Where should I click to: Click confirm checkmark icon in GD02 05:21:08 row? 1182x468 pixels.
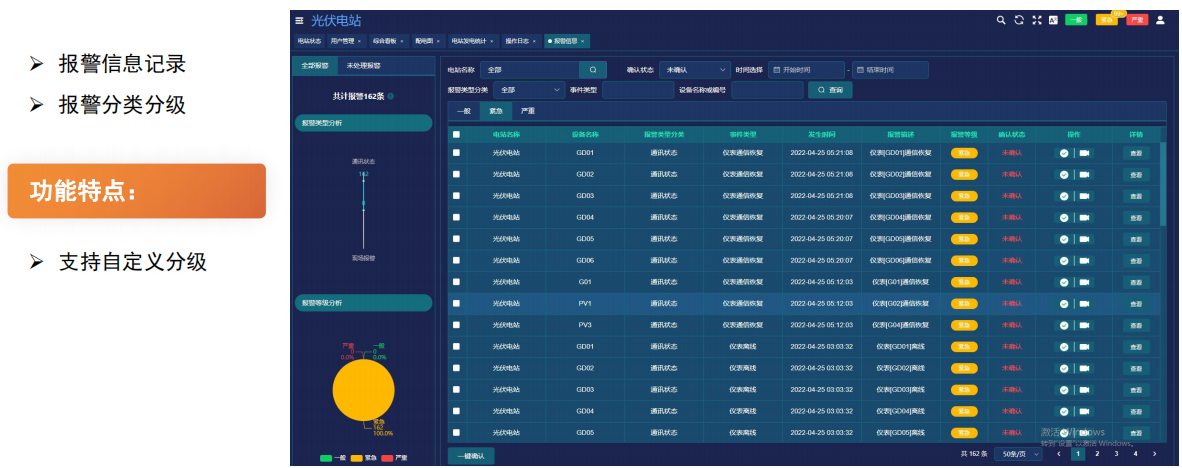tap(1064, 174)
